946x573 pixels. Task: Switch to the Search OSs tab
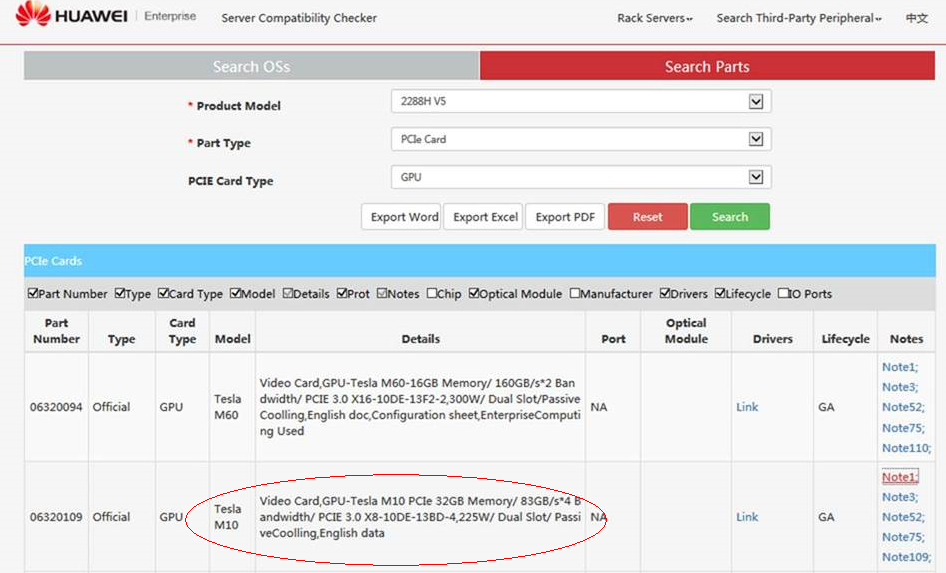[x=251, y=66]
